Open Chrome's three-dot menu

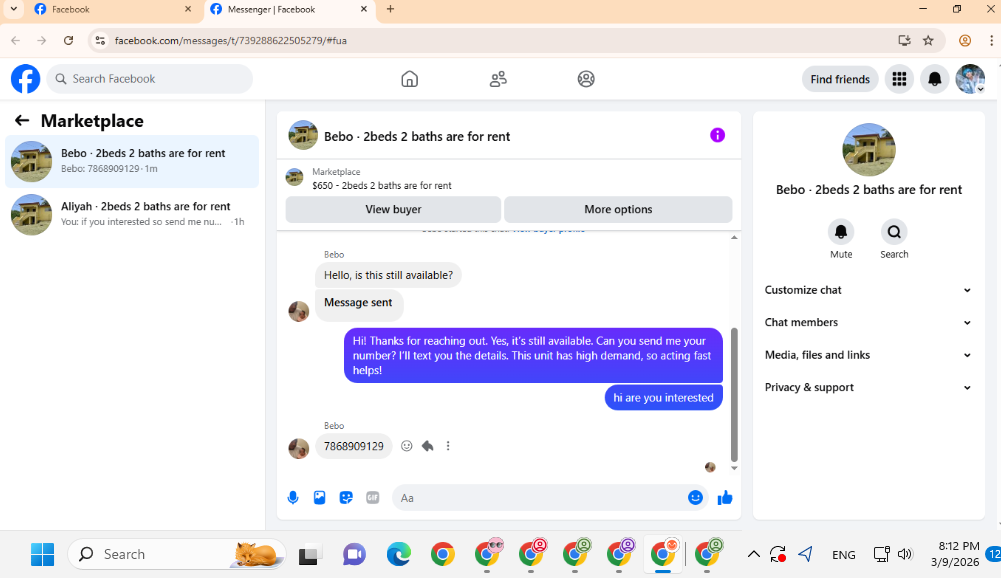(x=991, y=40)
